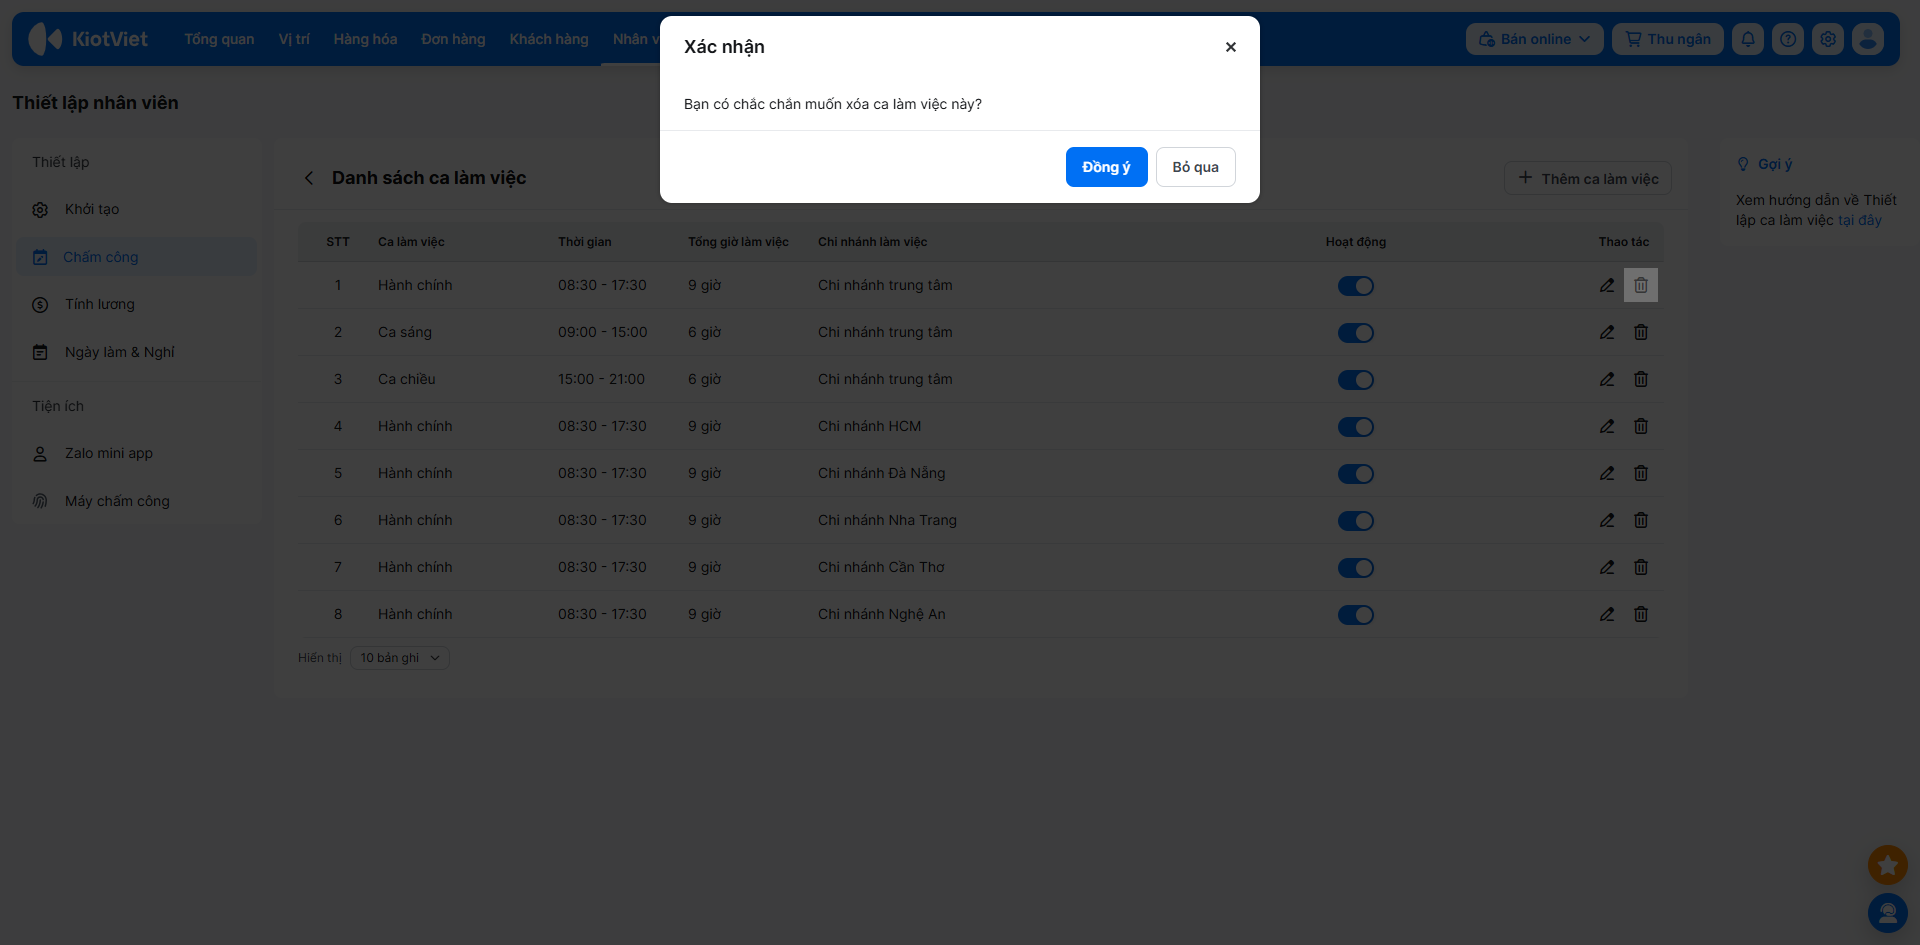This screenshot has width=1920, height=945.
Task: Edit the Chi nhánh Cần Thơ shift
Action: point(1607,567)
